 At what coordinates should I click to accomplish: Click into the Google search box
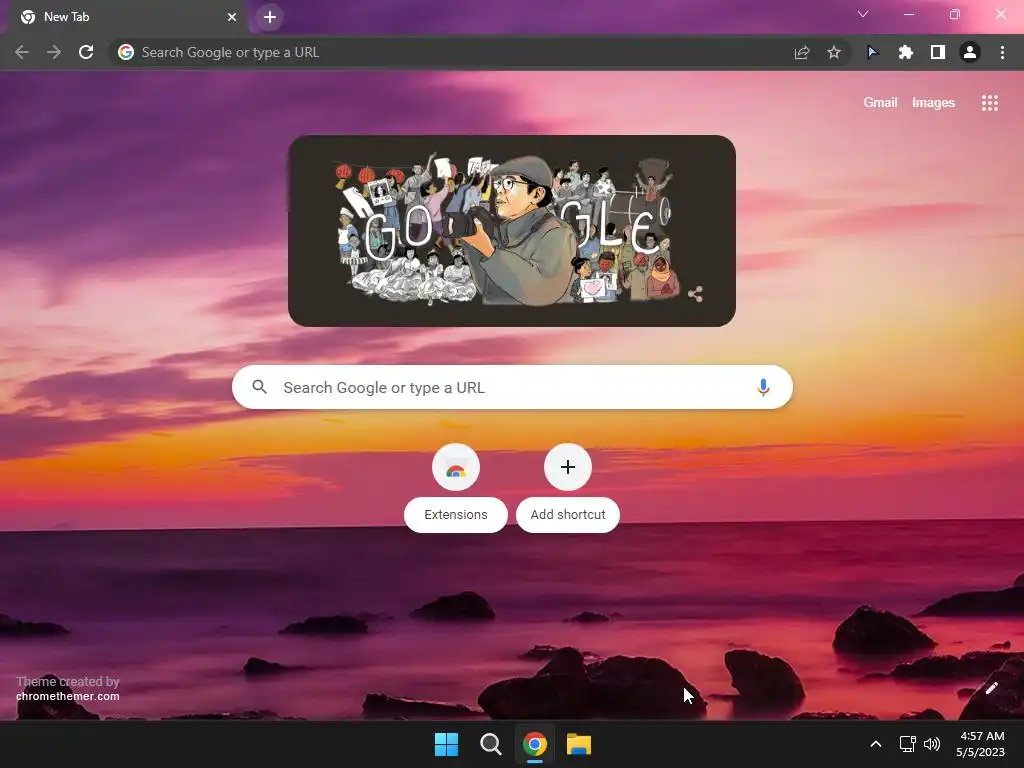tap(512, 387)
